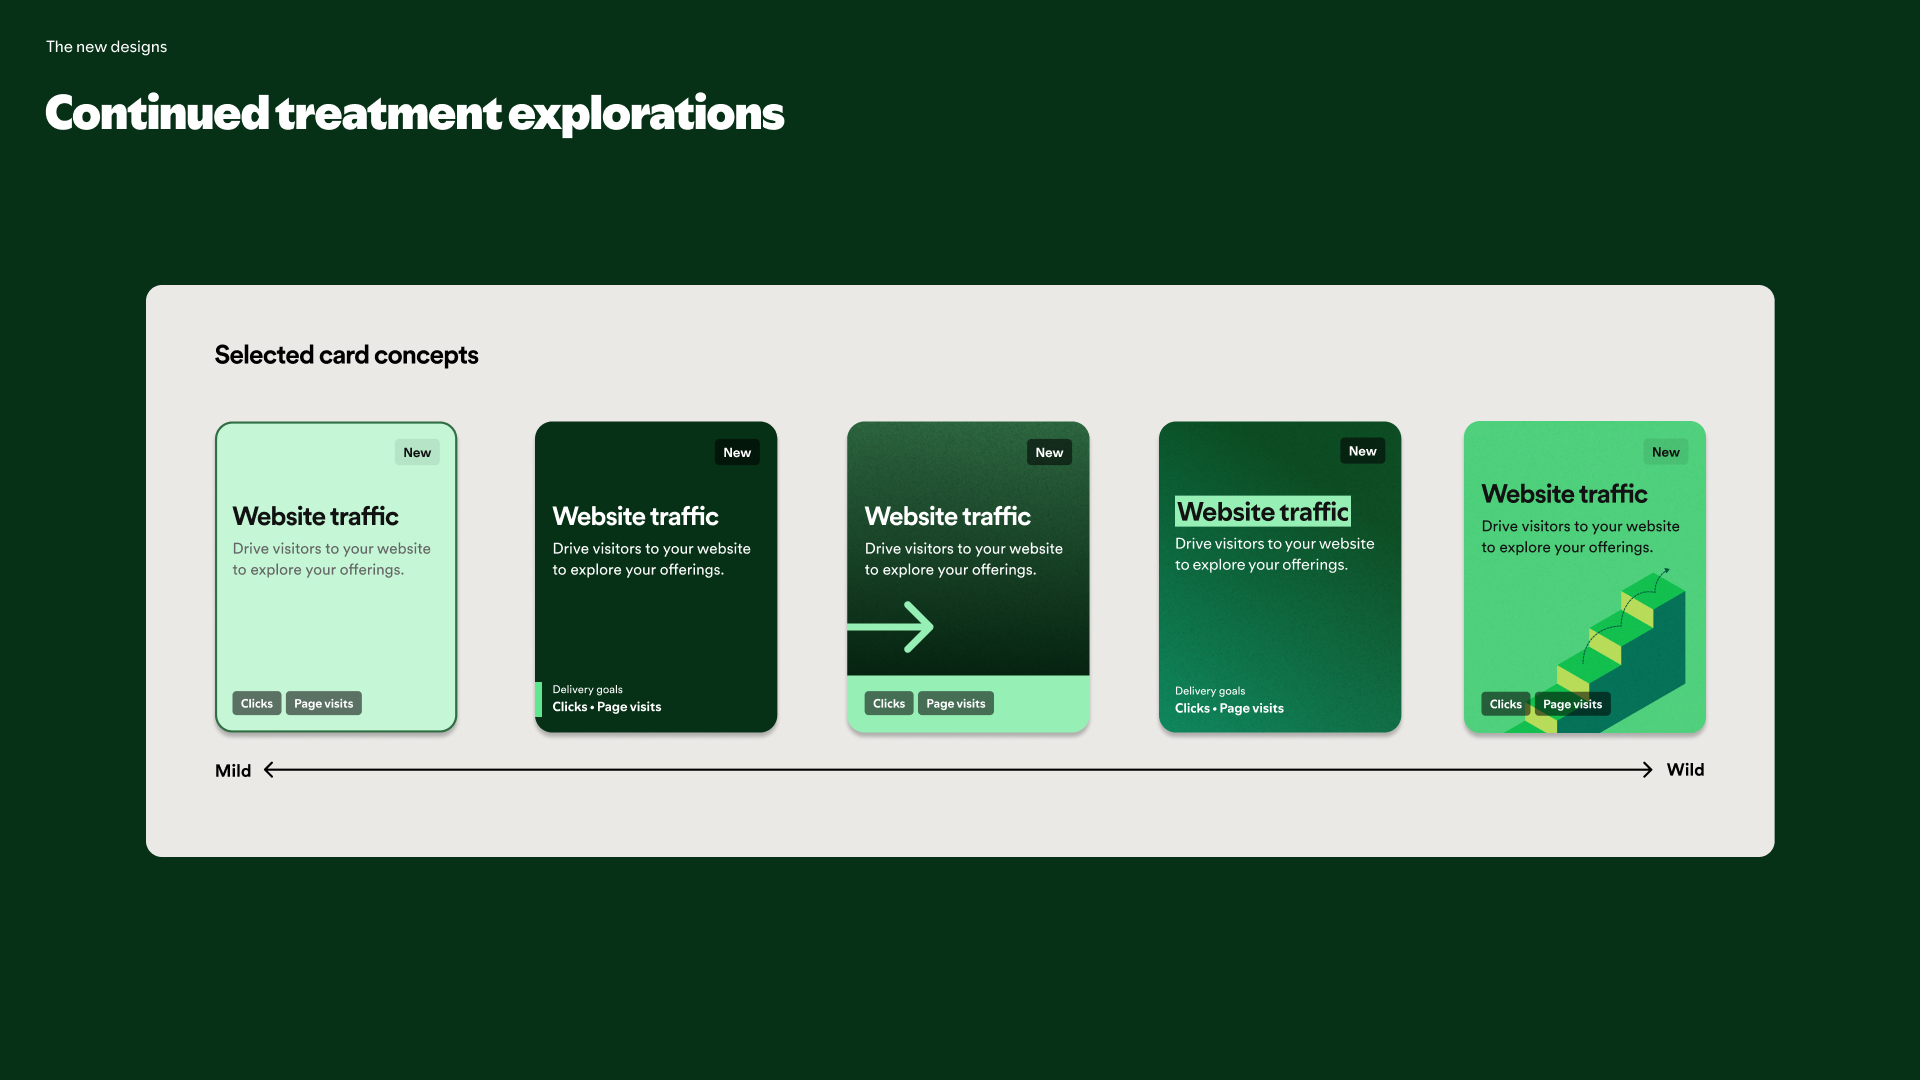The image size is (1920, 1080).
Task: Click Delivery goals label on the fourth card
Action: click(x=1210, y=691)
